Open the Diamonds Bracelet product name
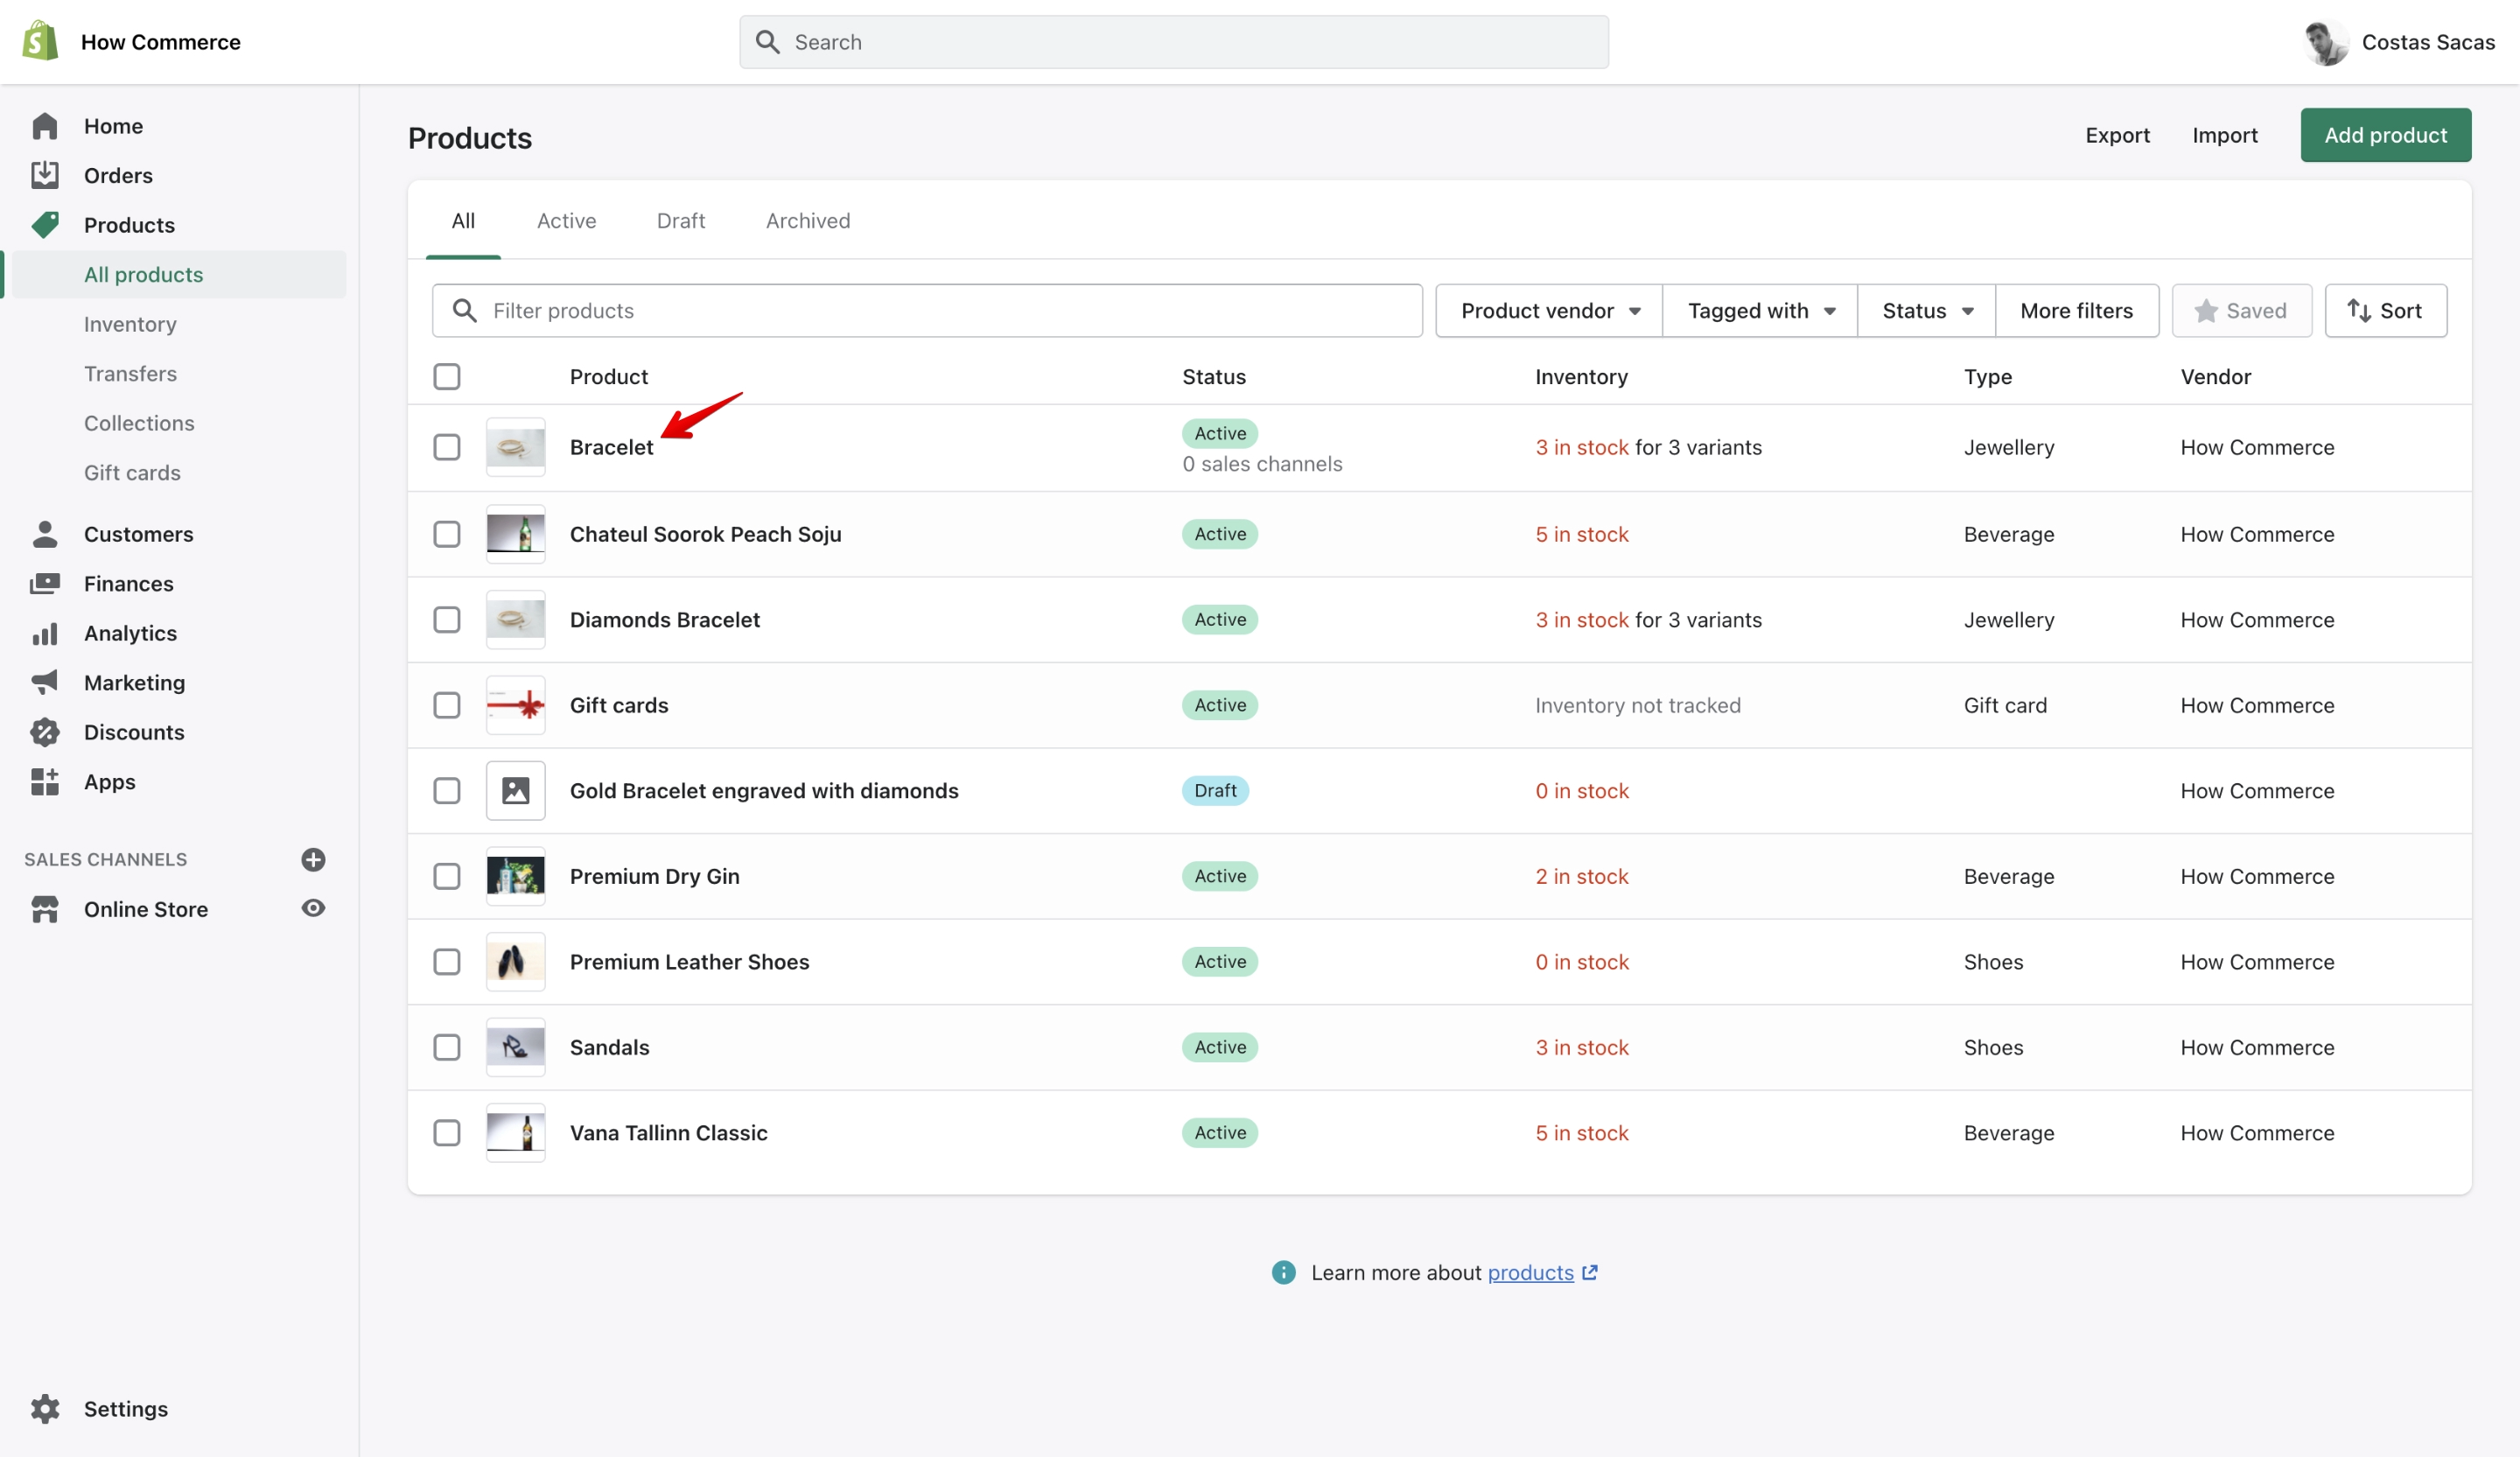 [x=664, y=619]
